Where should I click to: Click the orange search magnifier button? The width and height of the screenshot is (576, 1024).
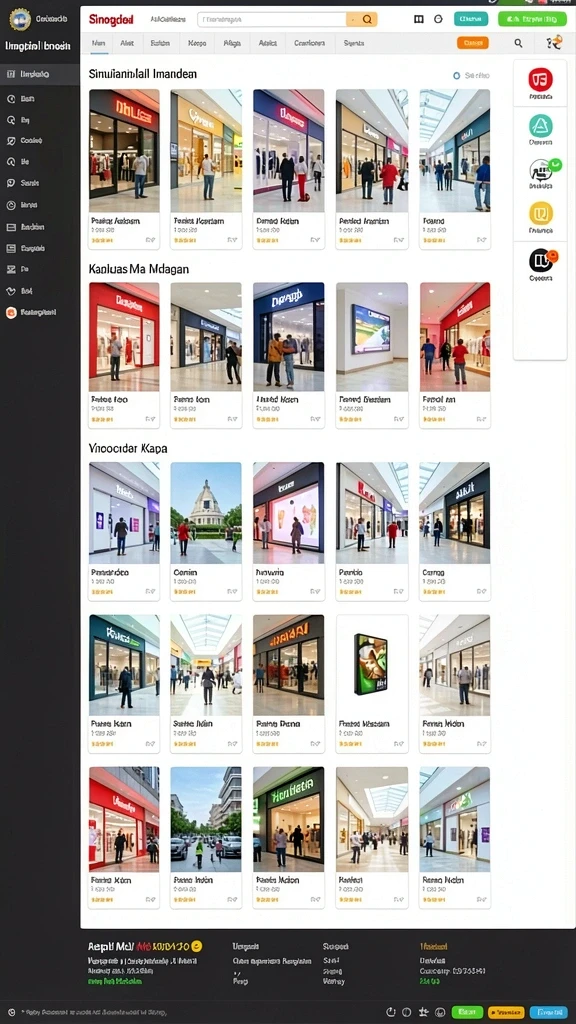click(362, 20)
